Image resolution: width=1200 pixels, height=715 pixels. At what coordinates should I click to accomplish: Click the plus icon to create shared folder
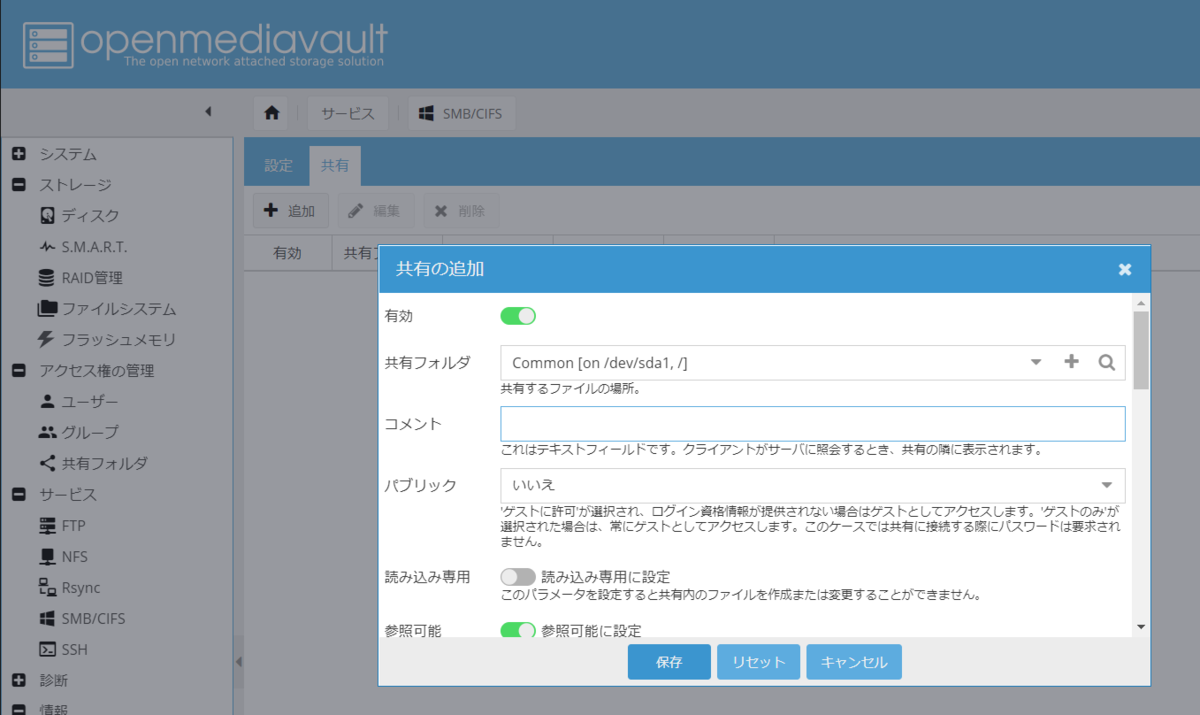click(x=1071, y=362)
